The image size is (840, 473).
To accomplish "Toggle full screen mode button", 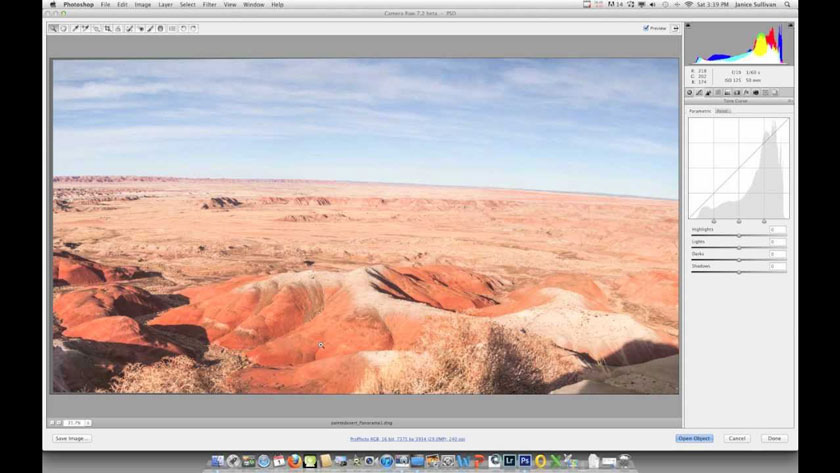I will click(675, 28).
